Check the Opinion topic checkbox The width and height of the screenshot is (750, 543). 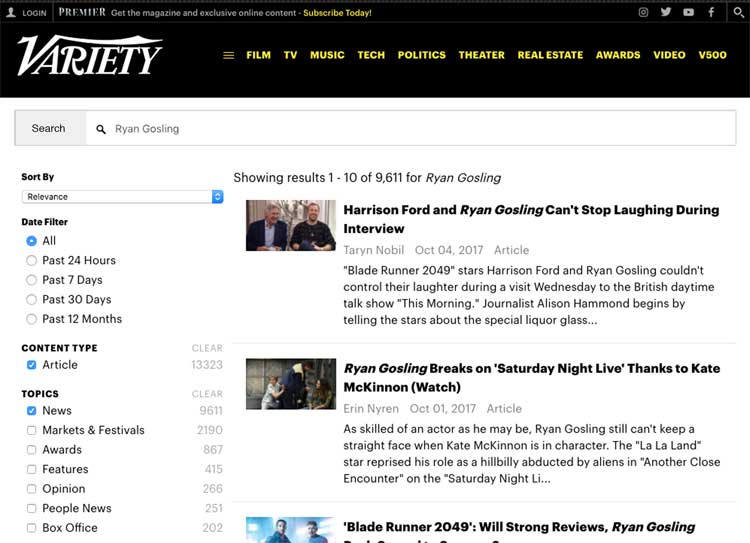[x=32, y=489]
